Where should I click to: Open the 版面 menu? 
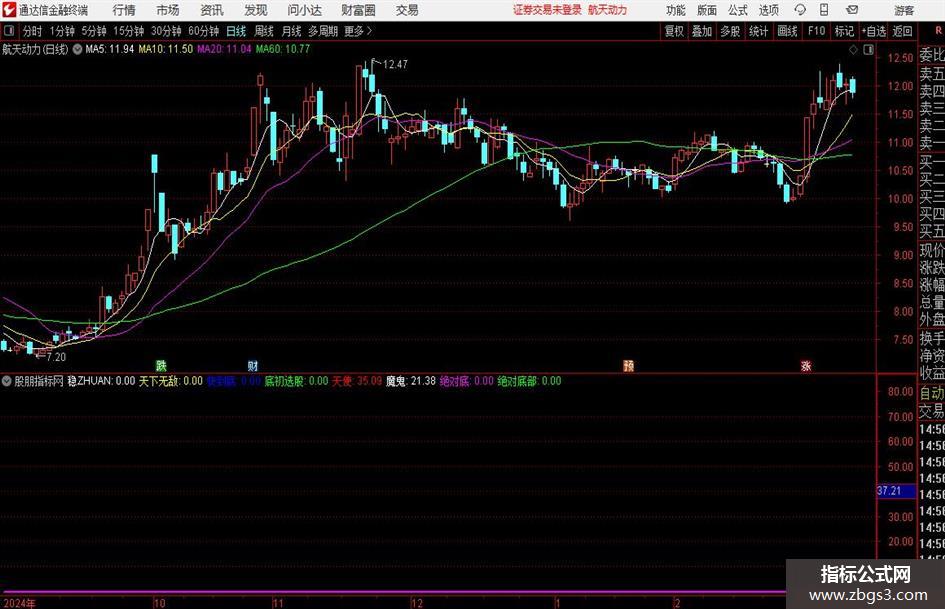706,10
